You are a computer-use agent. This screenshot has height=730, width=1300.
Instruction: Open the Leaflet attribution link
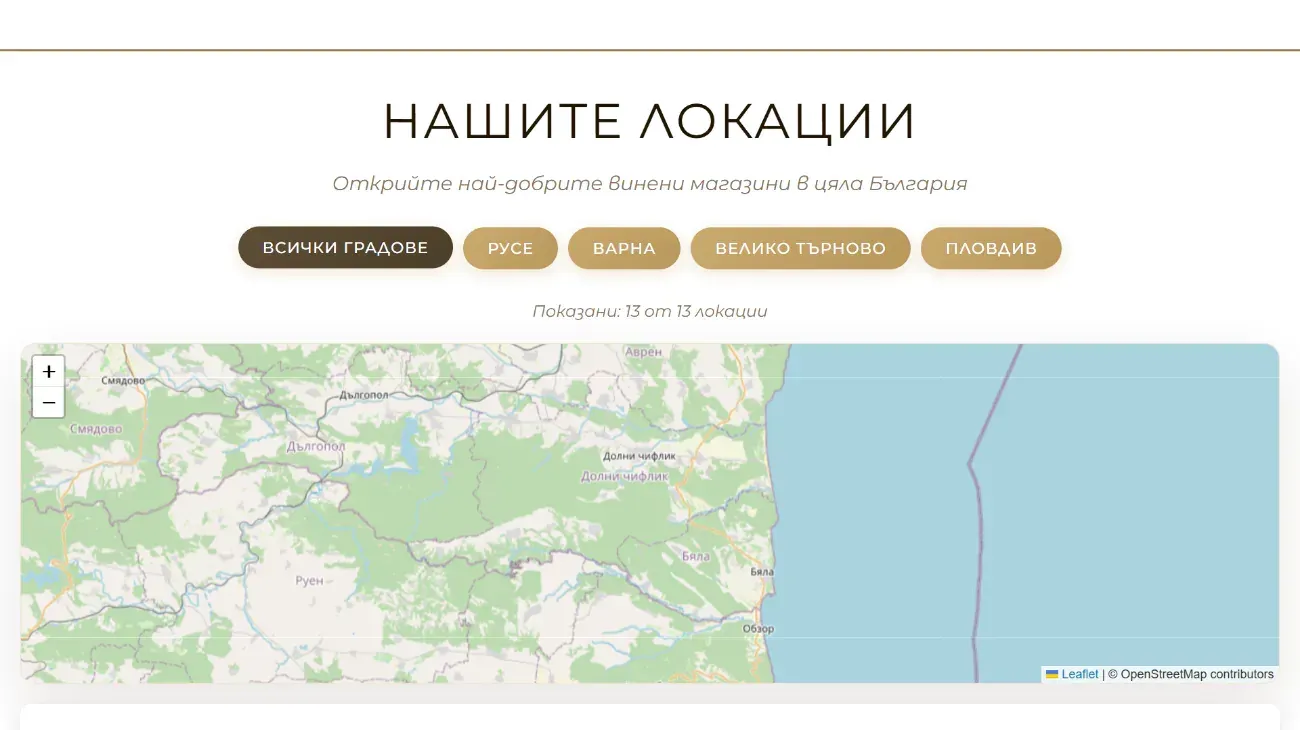coord(1072,674)
